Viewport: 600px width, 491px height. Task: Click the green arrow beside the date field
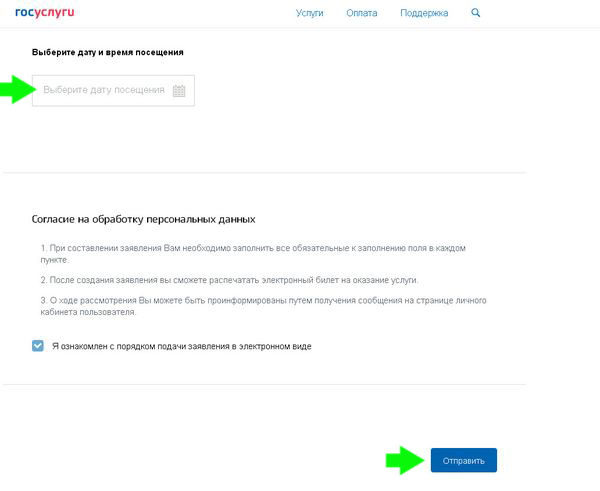(x=18, y=90)
